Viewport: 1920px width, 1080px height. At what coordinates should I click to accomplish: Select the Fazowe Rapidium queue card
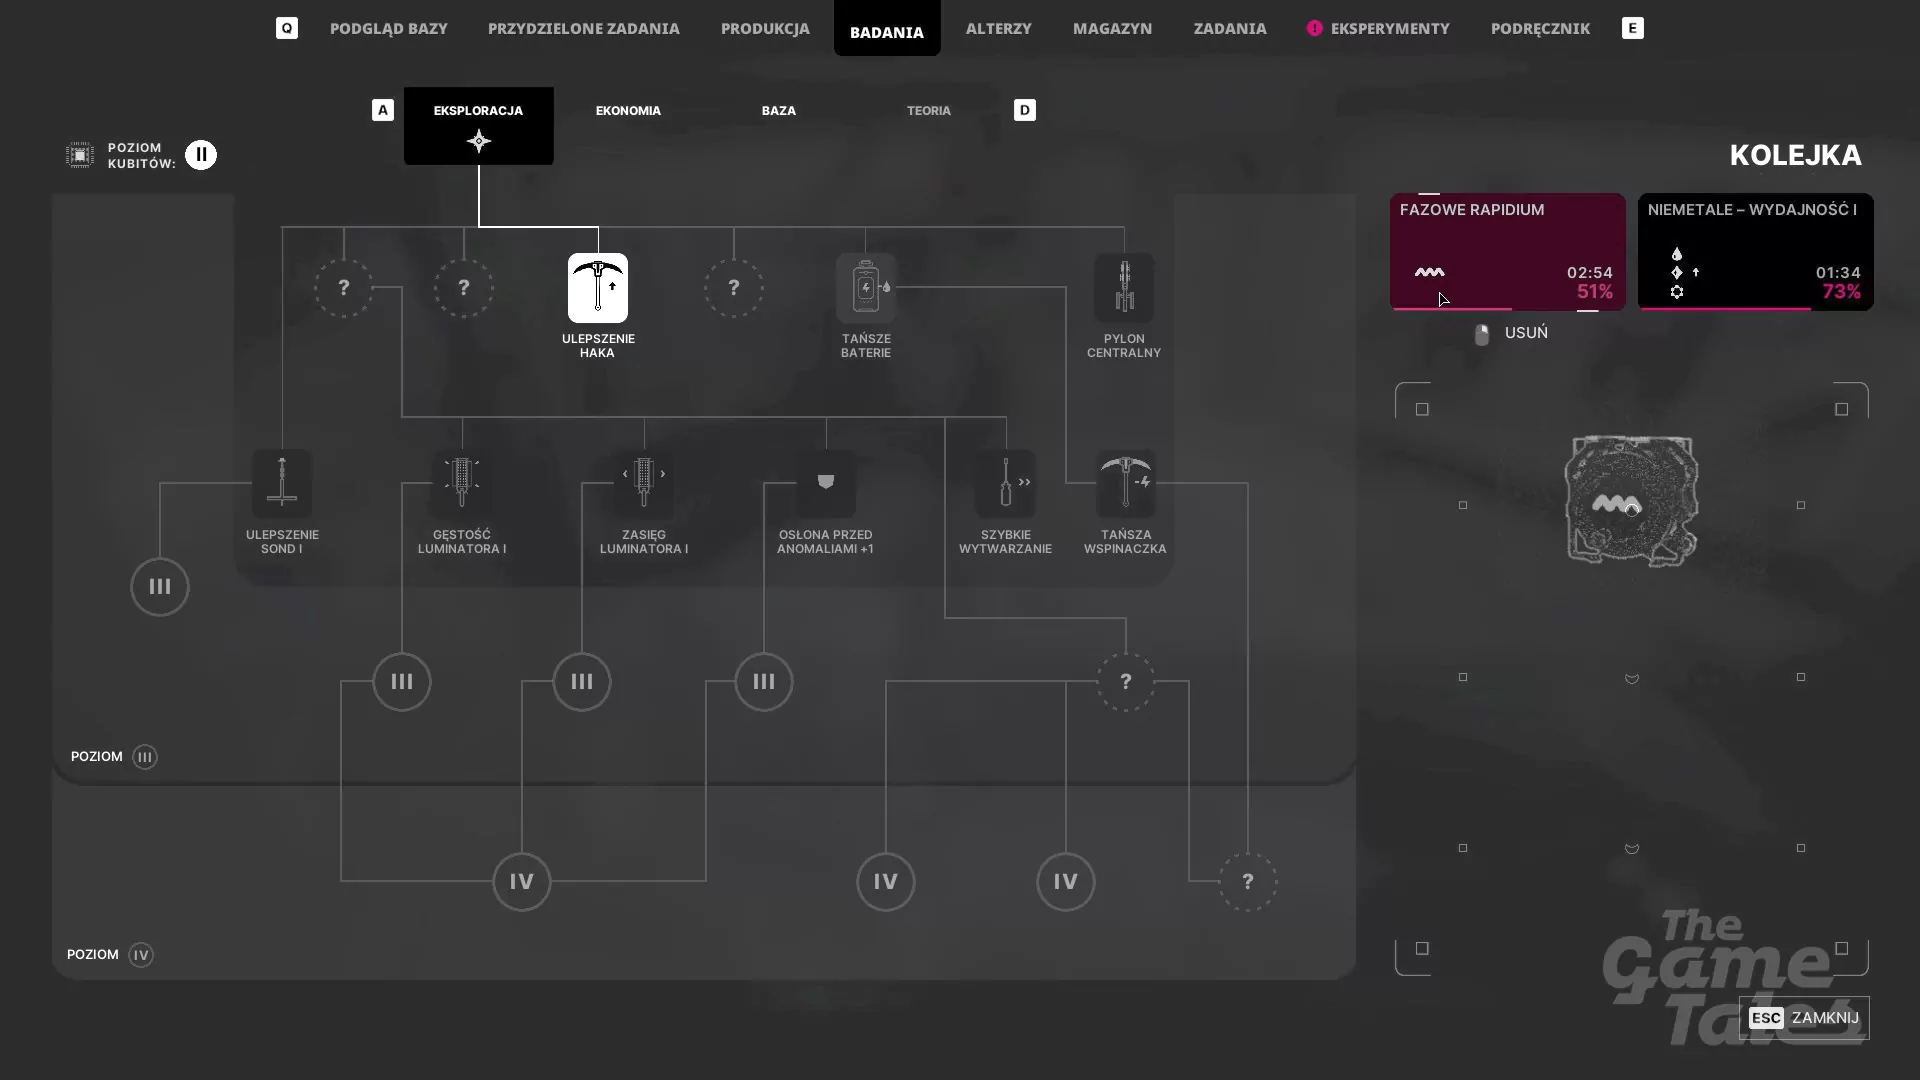[1508, 252]
